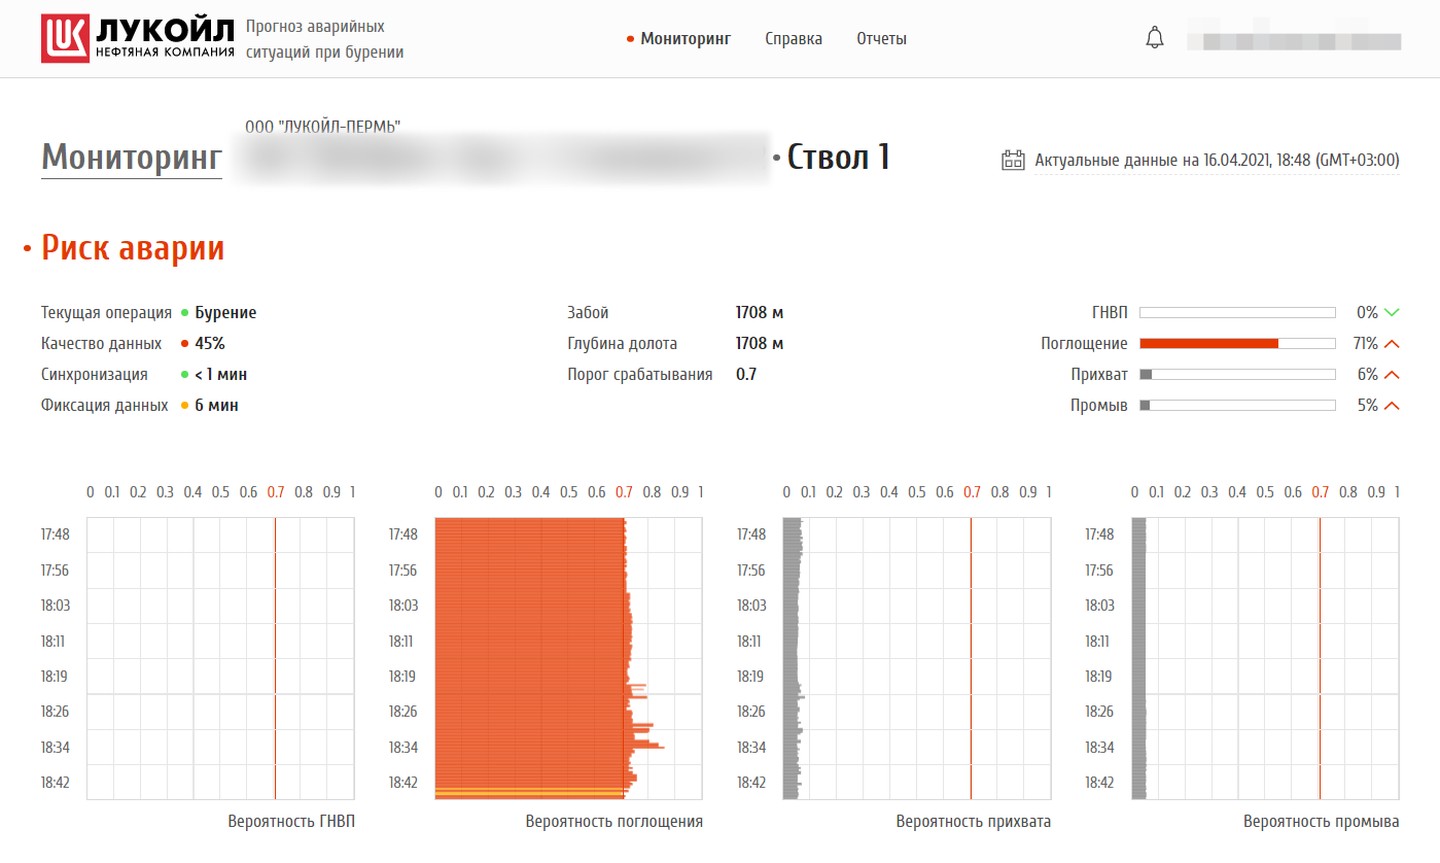Open the notifications bell icon
This screenshot has height=863, width=1440.
click(x=1155, y=38)
